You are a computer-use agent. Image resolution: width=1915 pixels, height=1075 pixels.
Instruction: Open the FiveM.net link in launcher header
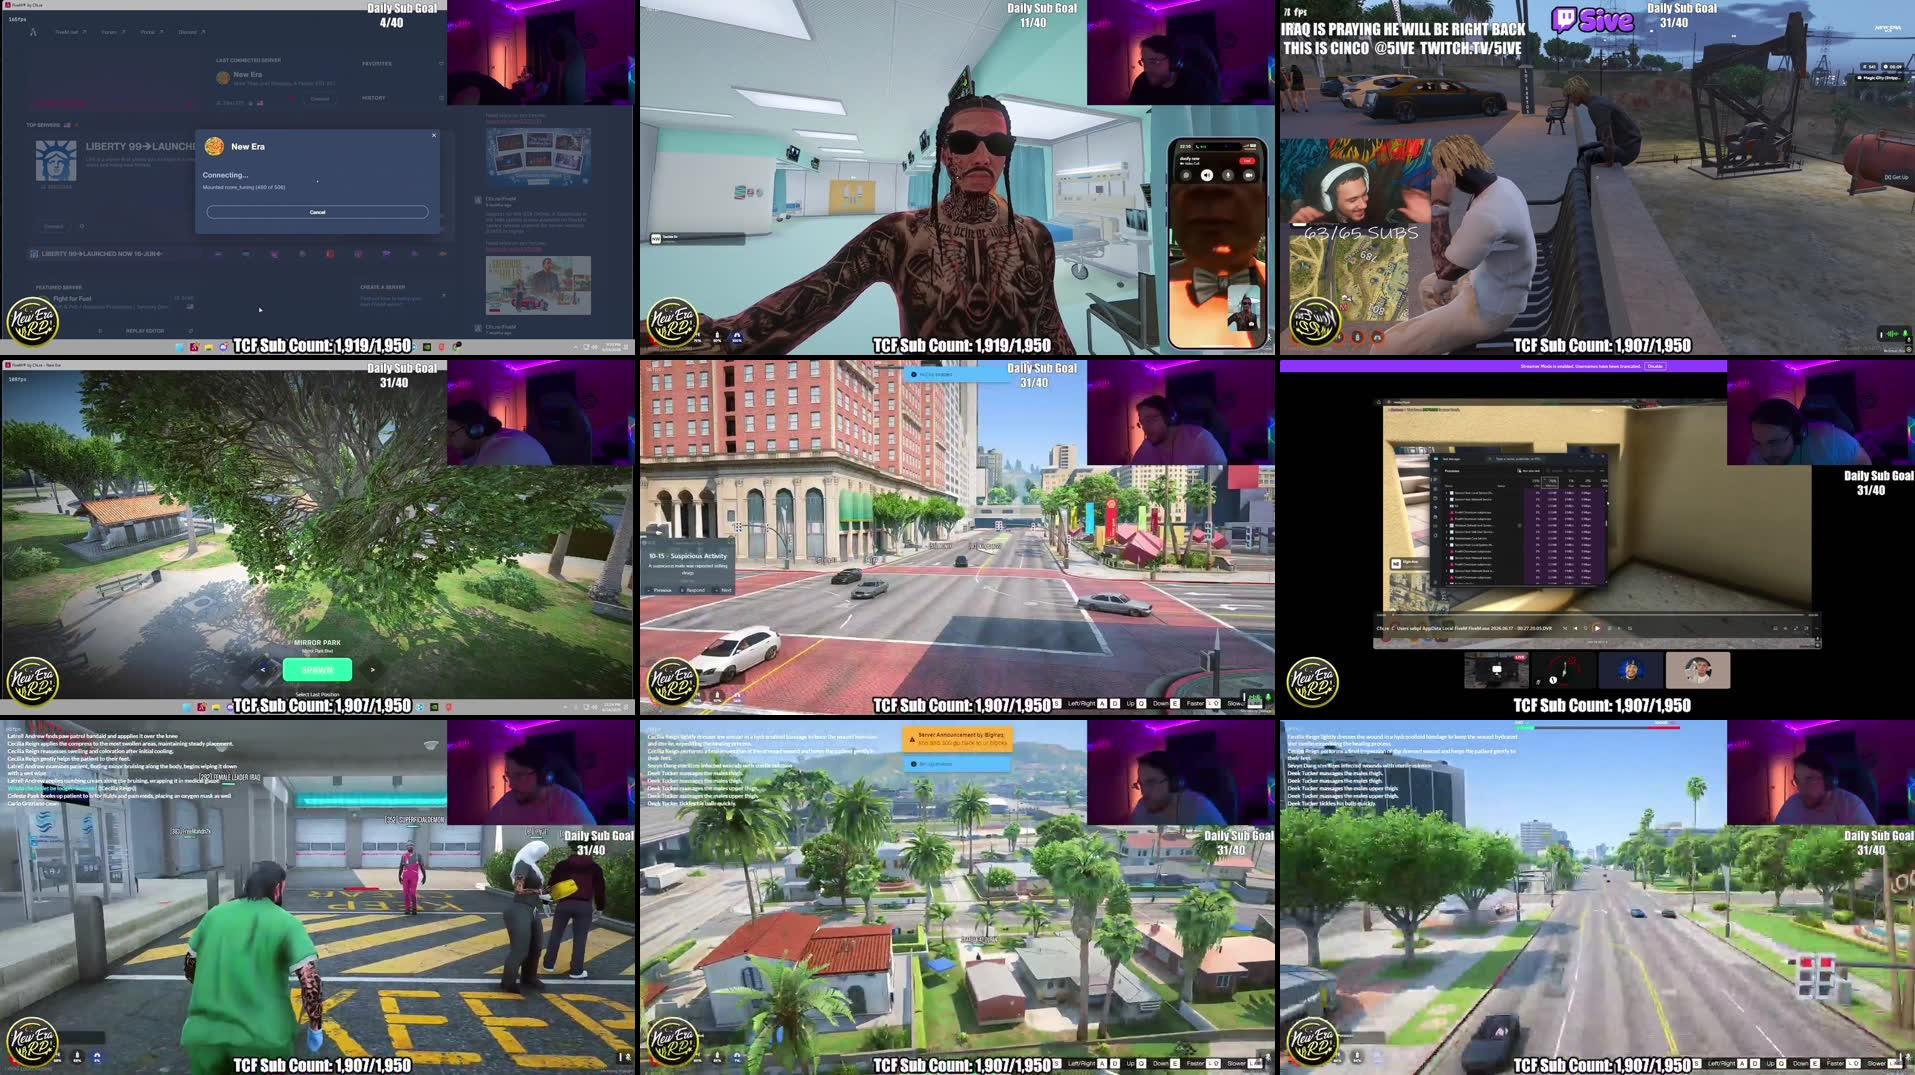point(72,32)
